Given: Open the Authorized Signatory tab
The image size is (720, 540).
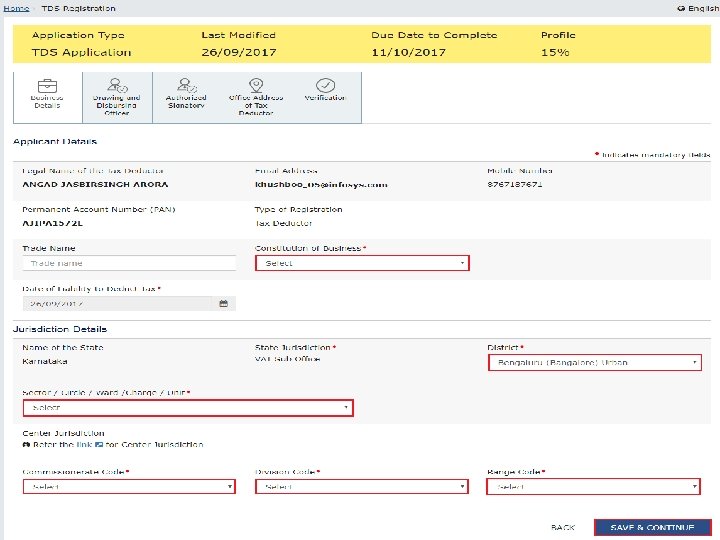Looking at the screenshot, I should (186, 97).
